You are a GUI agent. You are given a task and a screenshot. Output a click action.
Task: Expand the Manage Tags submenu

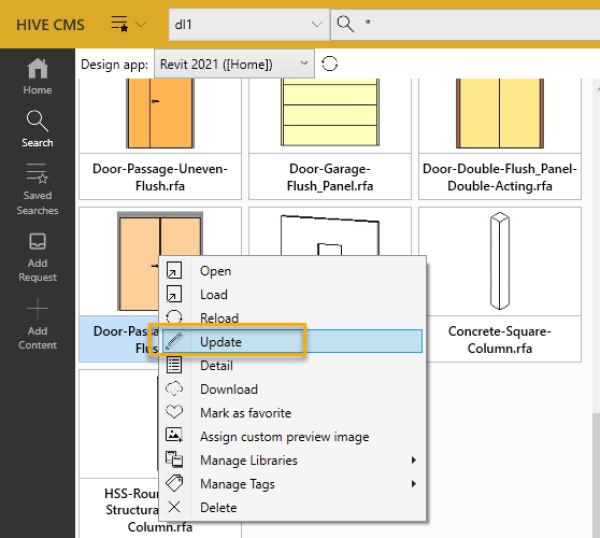(x=413, y=484)
